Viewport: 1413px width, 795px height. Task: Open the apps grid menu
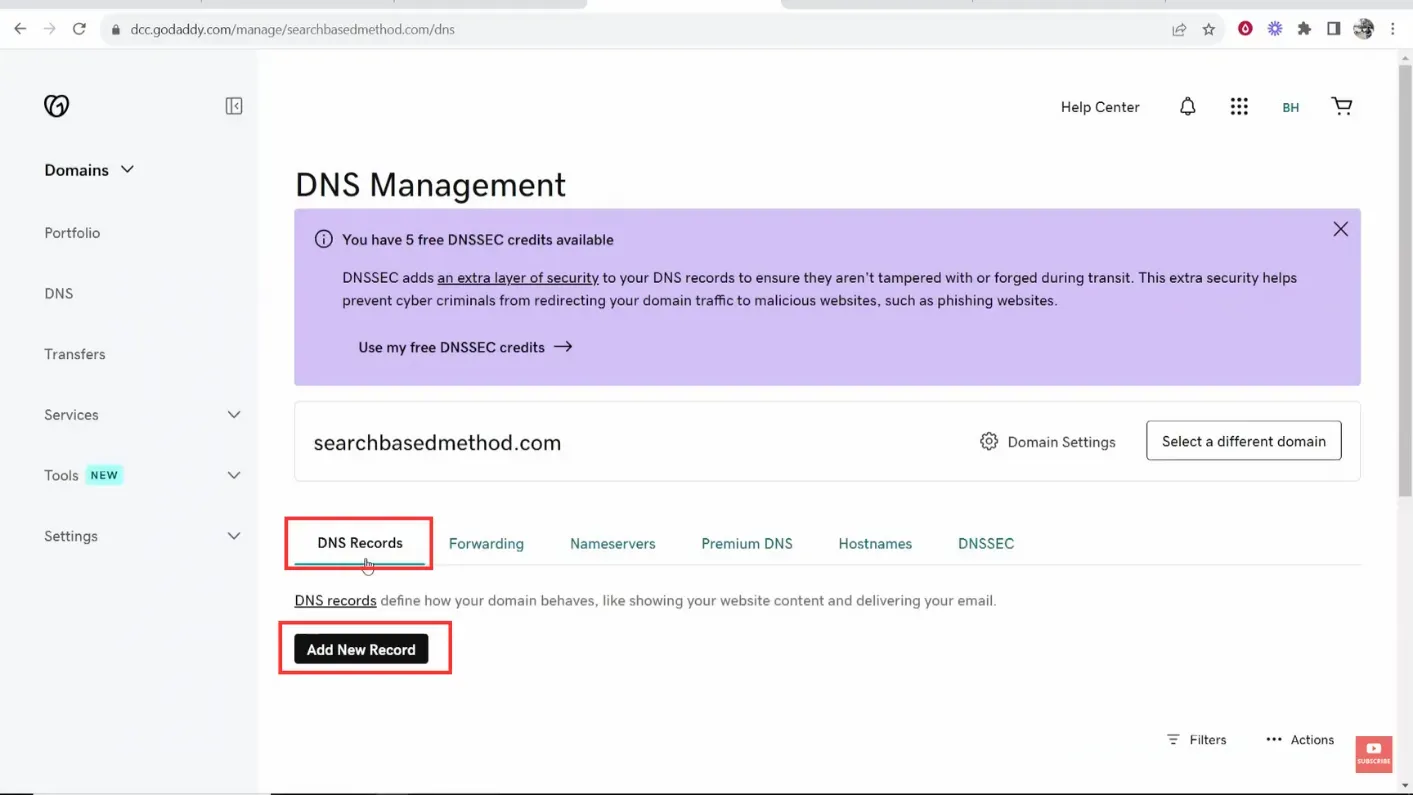point(1239,106)
